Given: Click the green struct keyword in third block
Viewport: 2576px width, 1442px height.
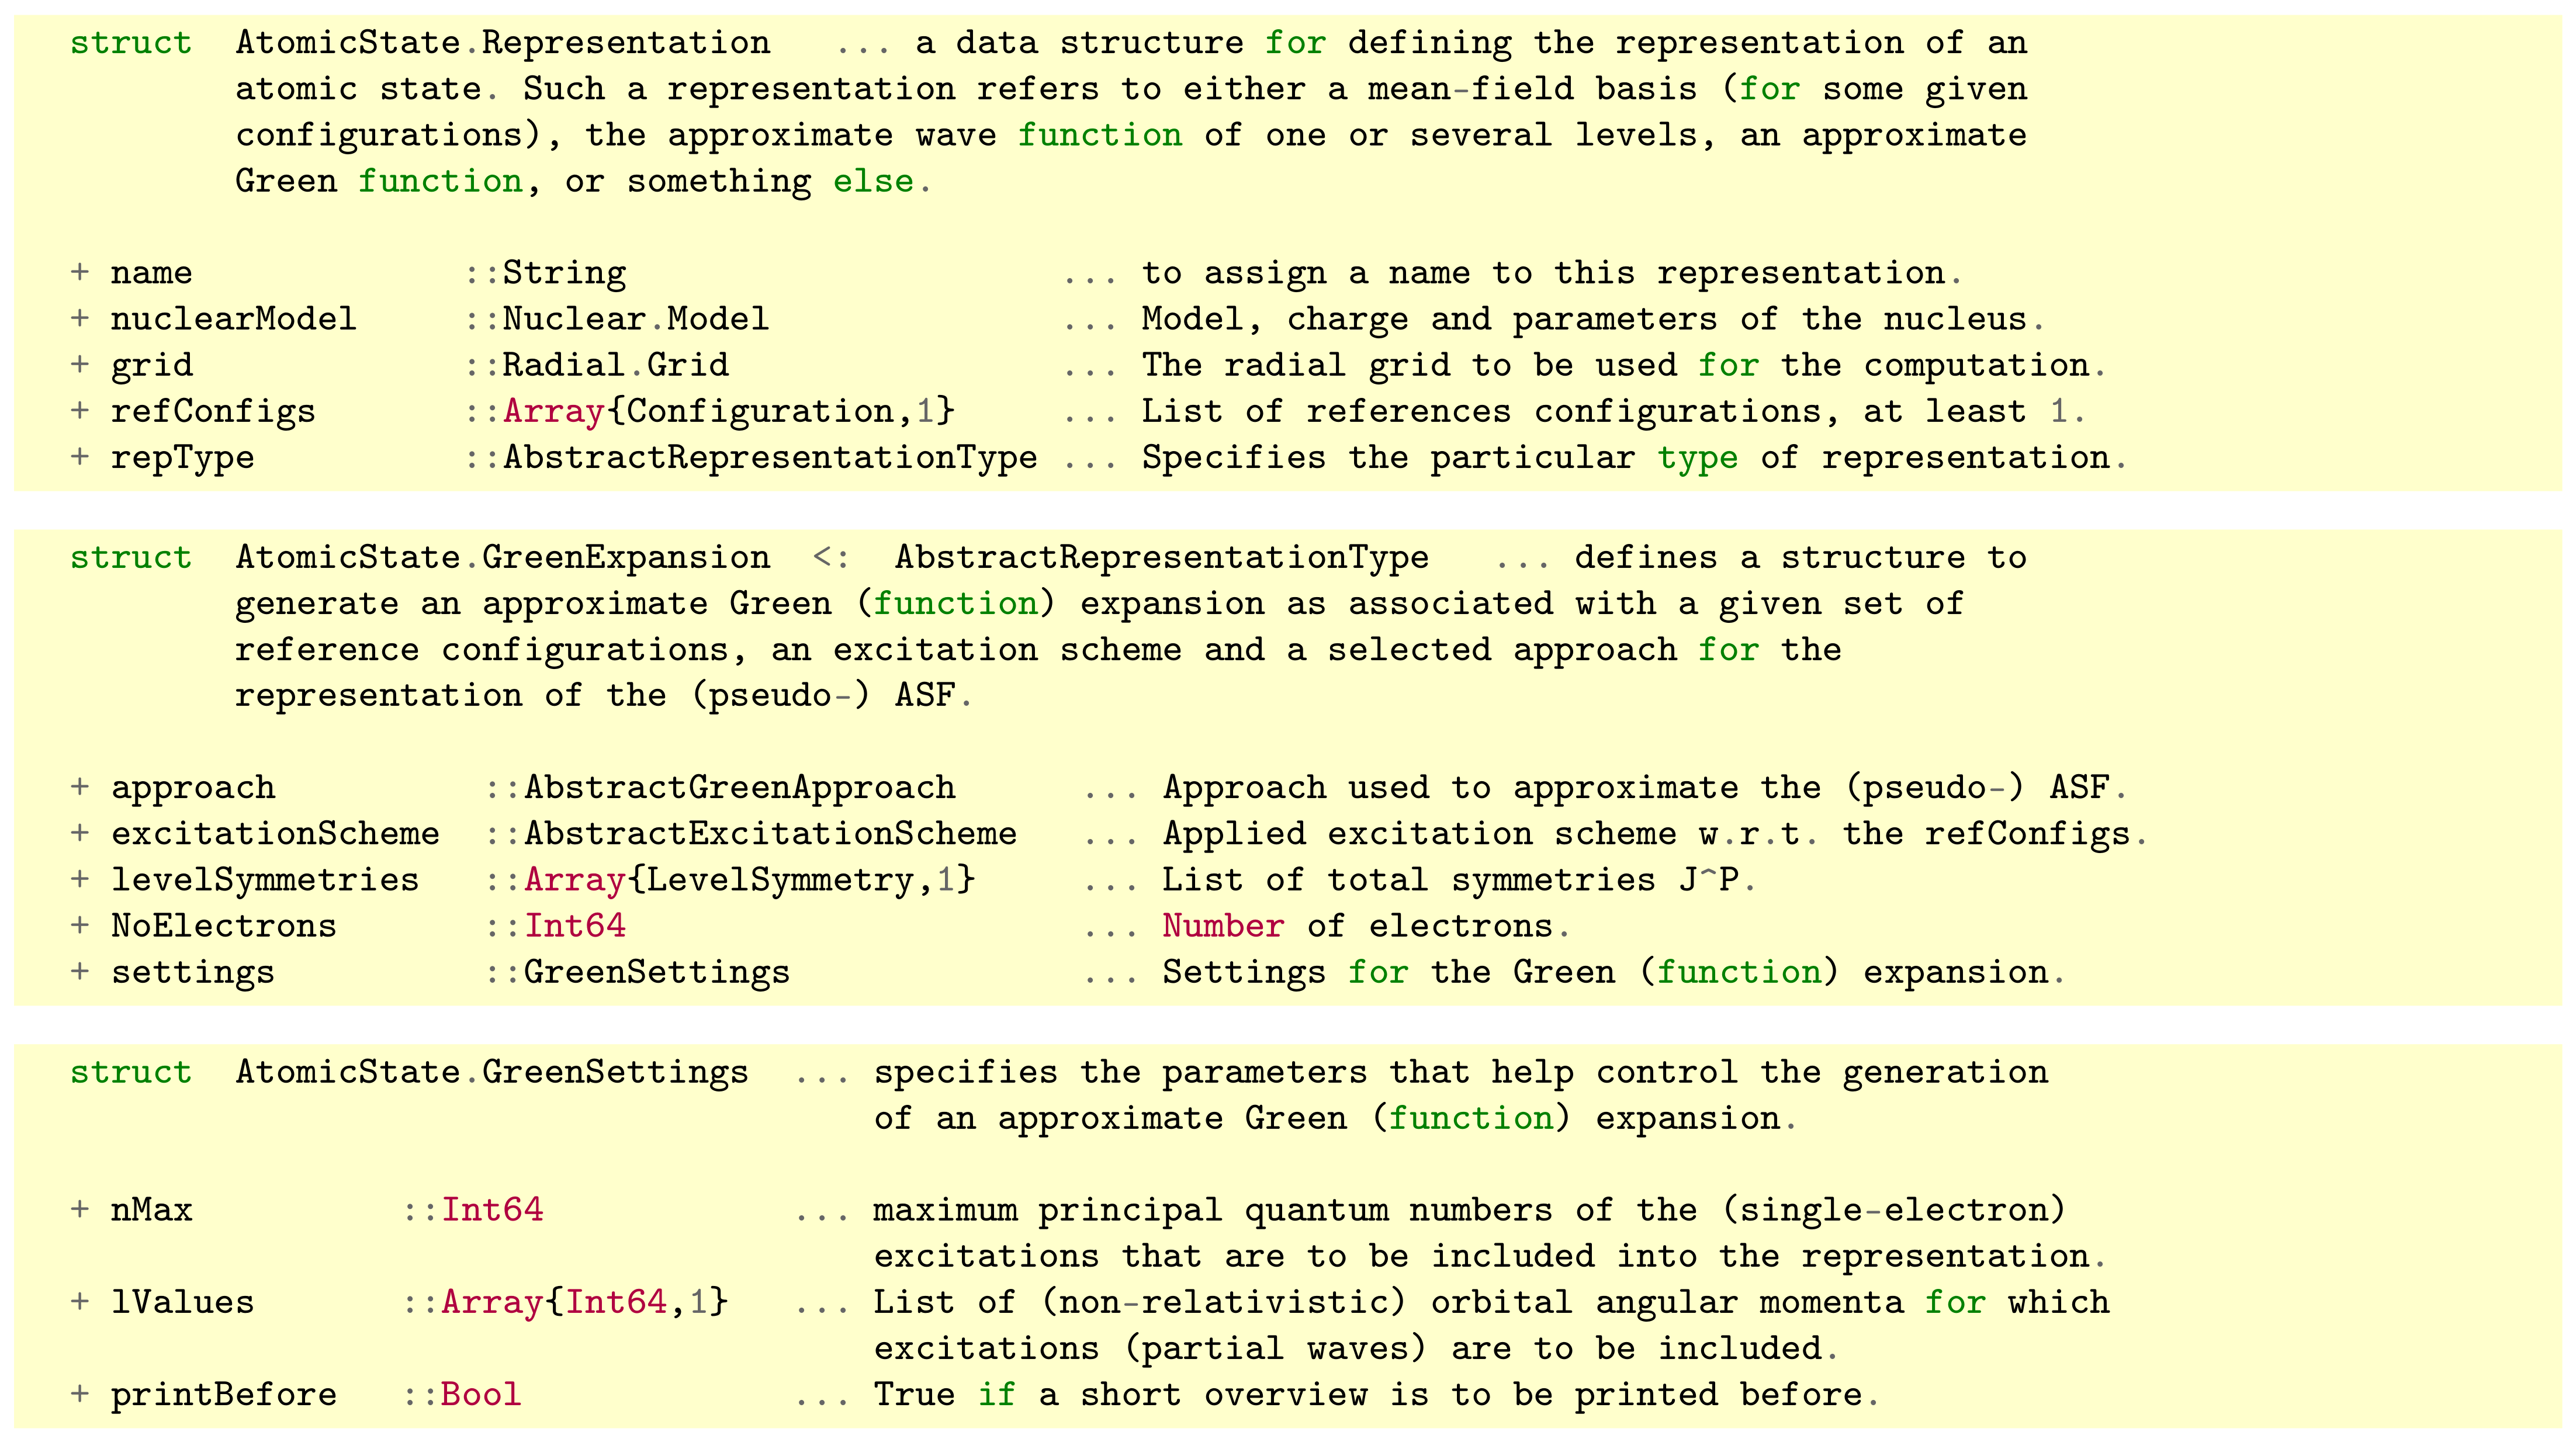Looking at the screenshot, I should coord(130,1071).
